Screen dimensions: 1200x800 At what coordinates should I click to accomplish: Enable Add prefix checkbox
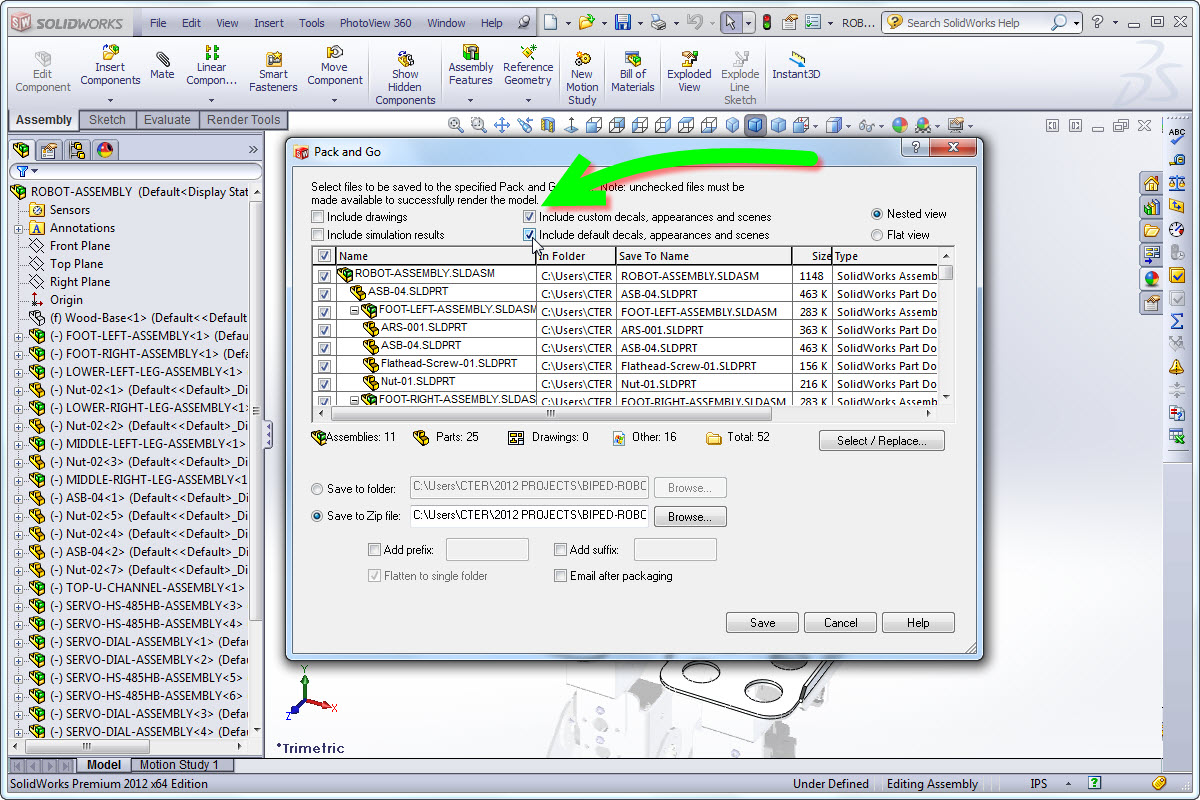(374, 550)
